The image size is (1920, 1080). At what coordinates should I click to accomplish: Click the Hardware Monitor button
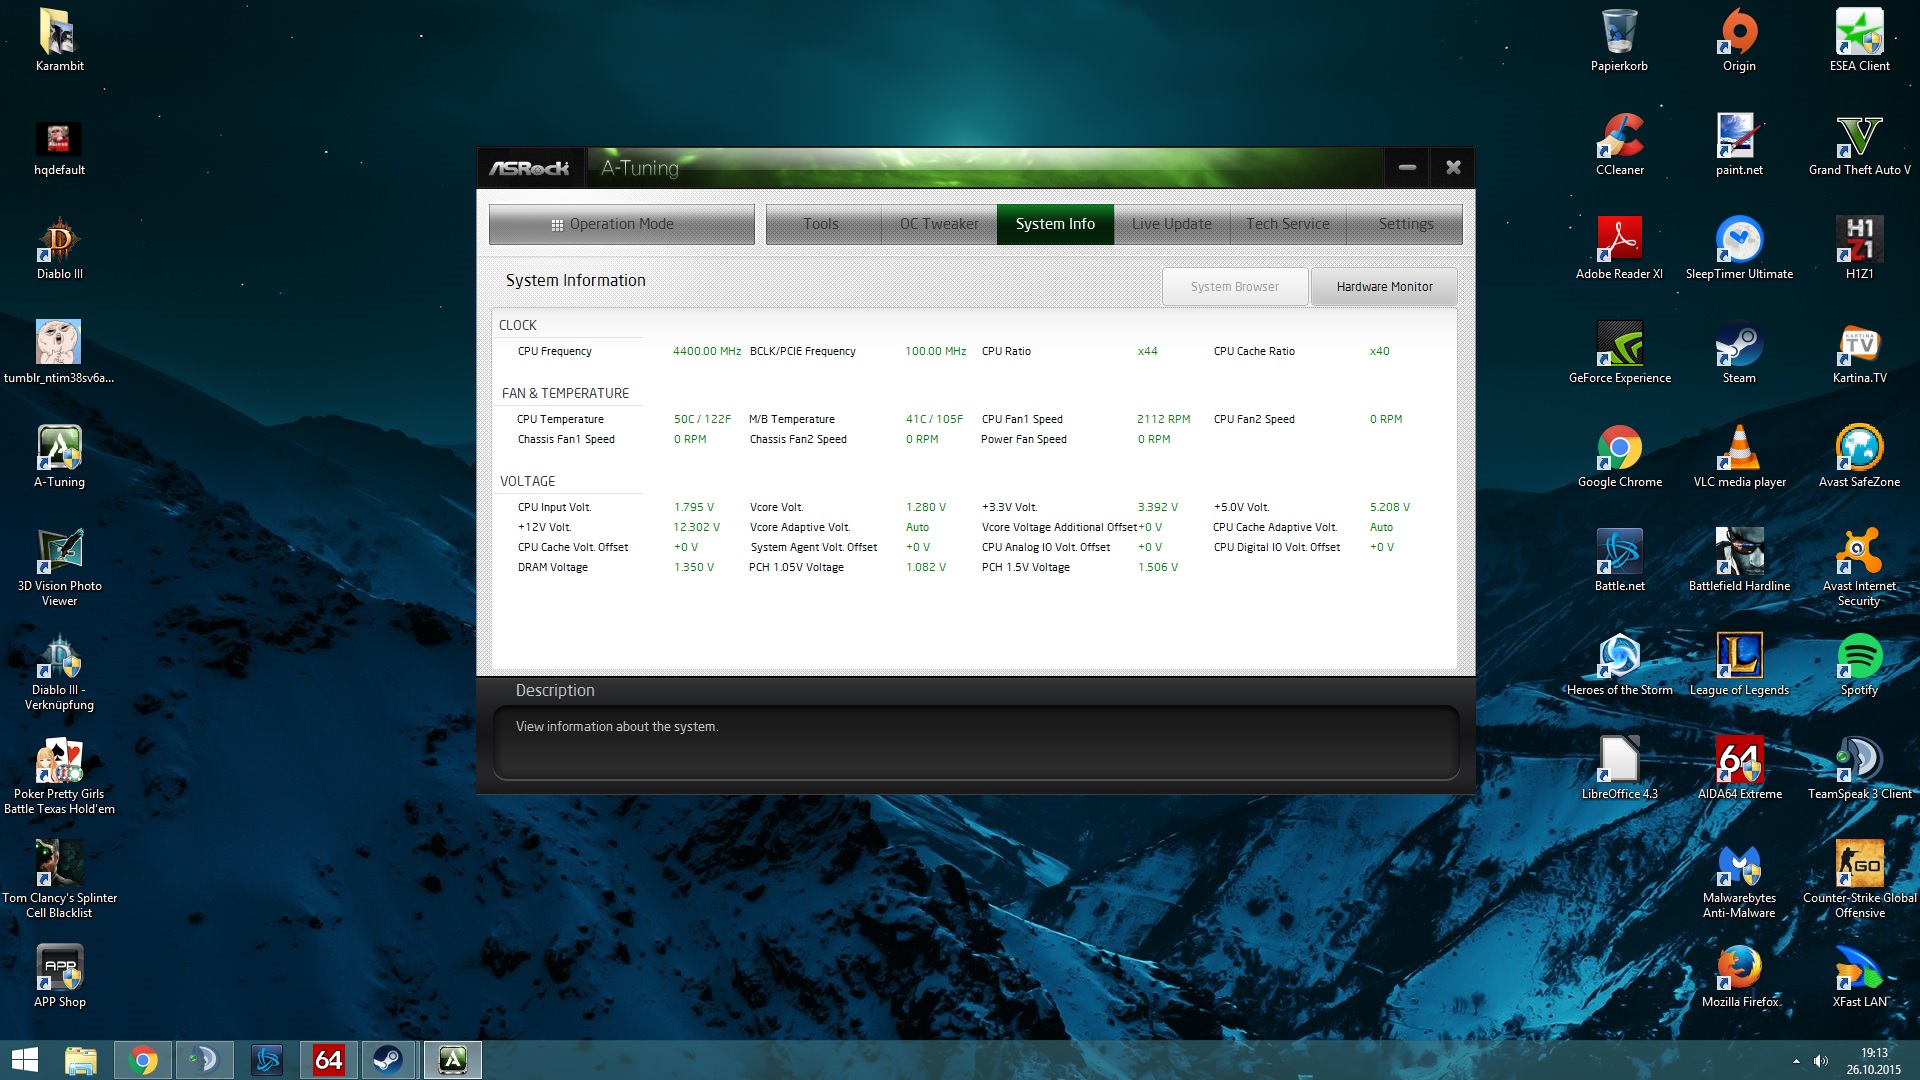pos(1384,287)
